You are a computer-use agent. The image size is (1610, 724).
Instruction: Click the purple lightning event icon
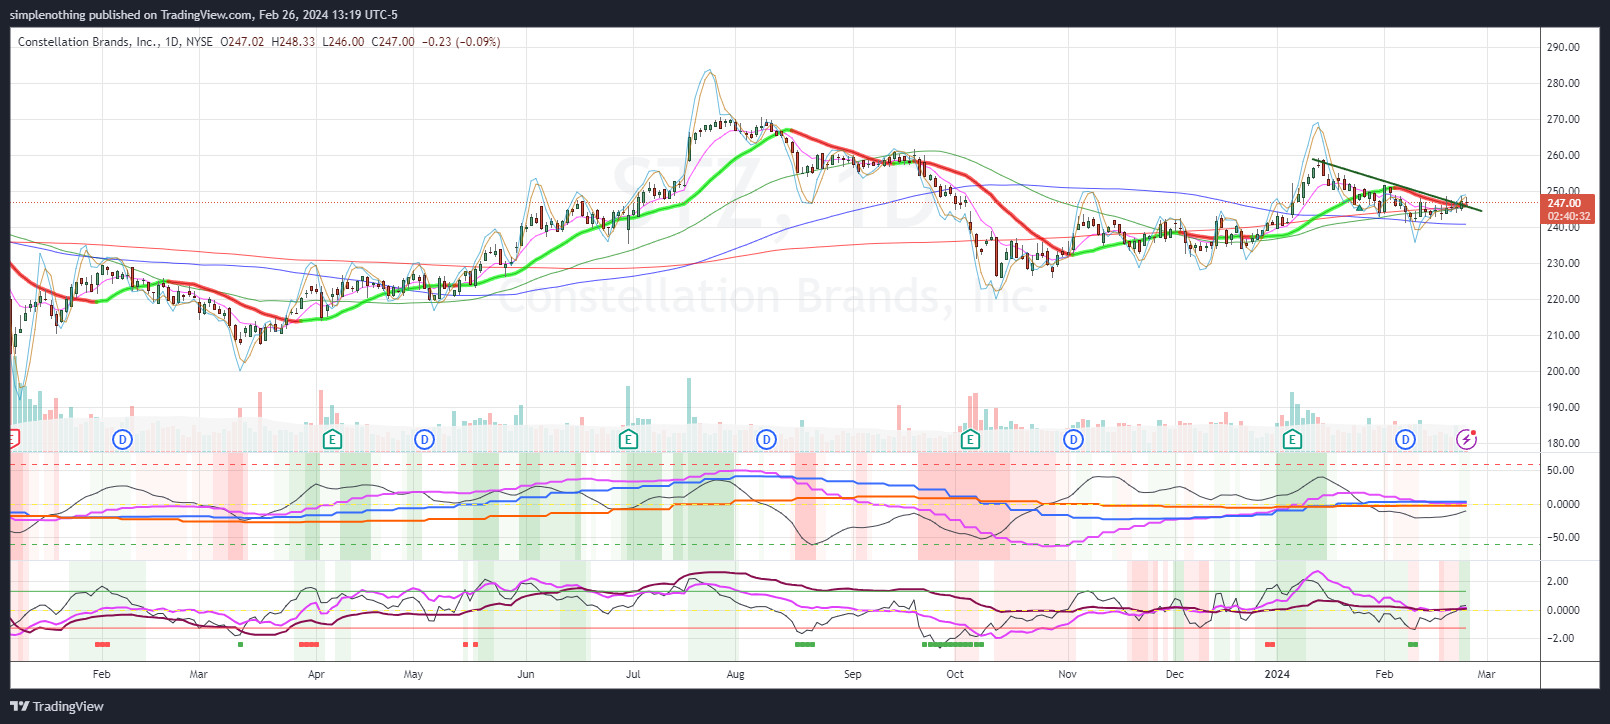(x=1466, y=439)
